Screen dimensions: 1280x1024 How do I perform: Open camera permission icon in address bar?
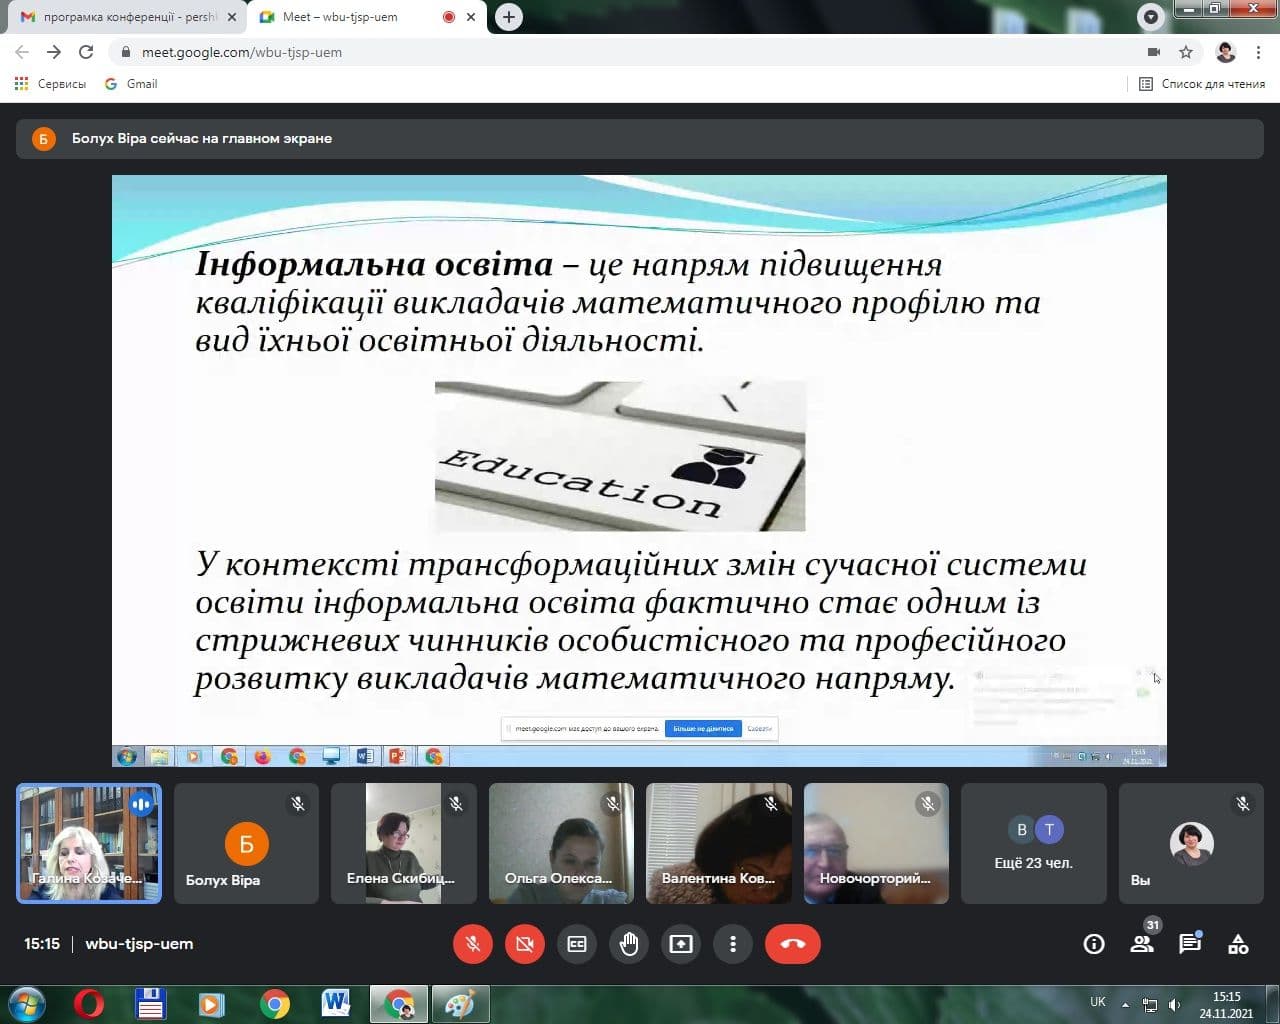[1154, 52]
